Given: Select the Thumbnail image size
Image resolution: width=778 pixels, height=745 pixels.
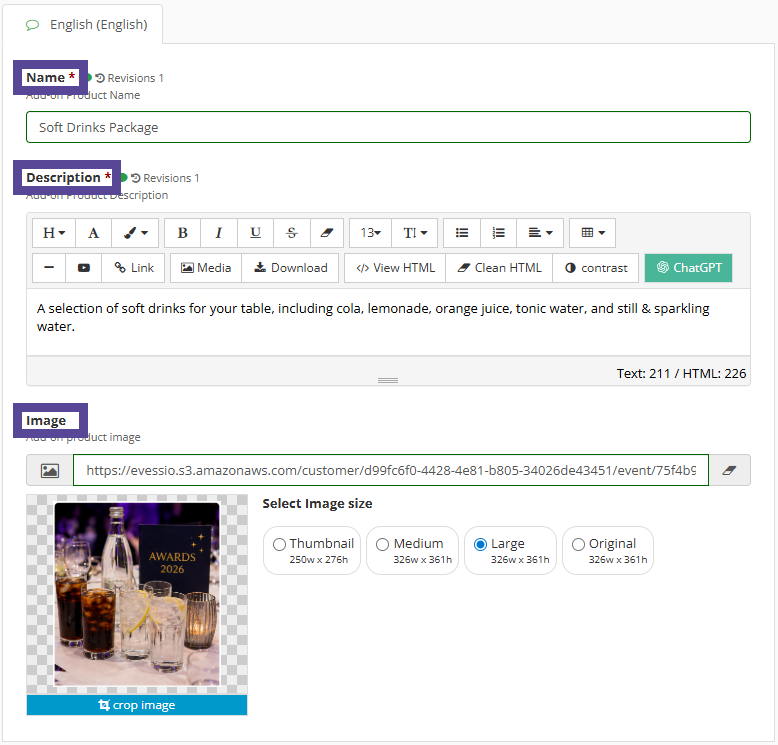Looking at the screenshot, I should pos(312,550).
